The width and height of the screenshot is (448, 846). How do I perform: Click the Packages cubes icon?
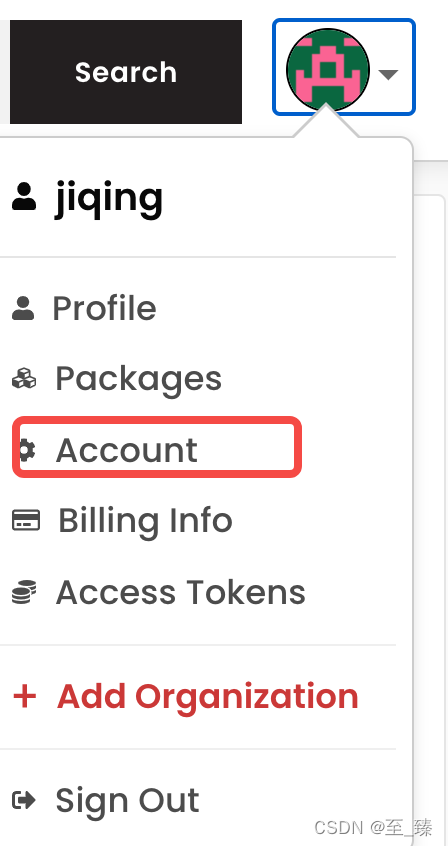coord(24,378)
